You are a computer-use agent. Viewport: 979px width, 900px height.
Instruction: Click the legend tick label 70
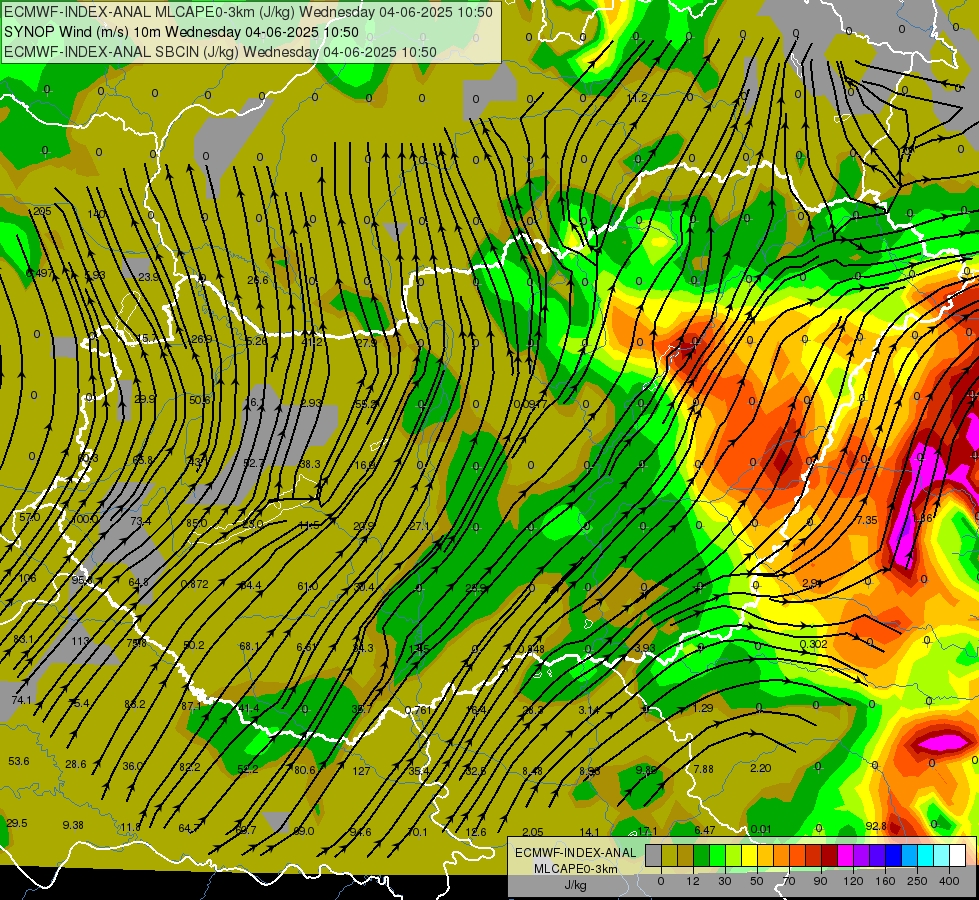pos(789,881)
